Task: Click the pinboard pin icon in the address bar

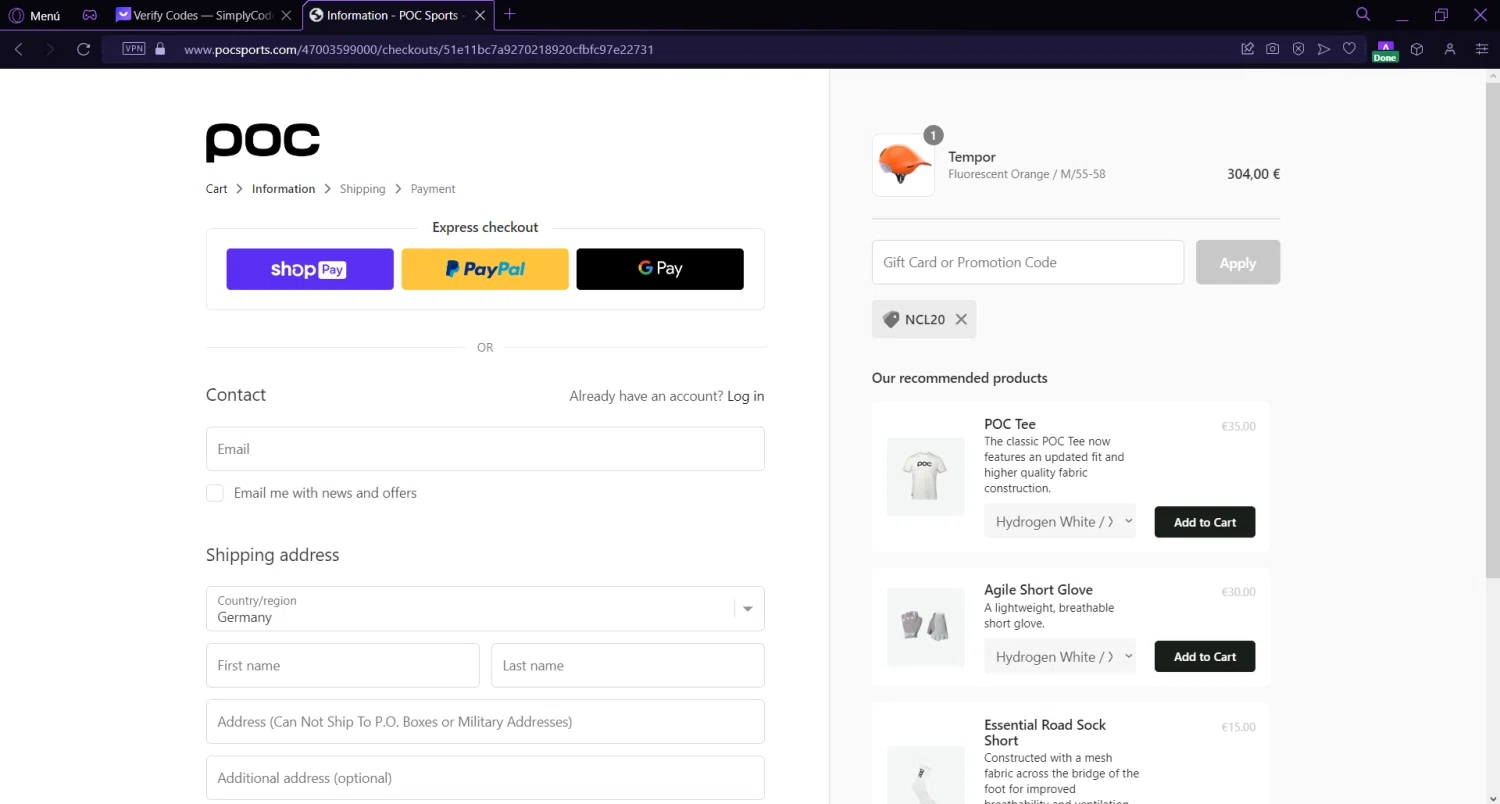Action: pos(1248,49)
